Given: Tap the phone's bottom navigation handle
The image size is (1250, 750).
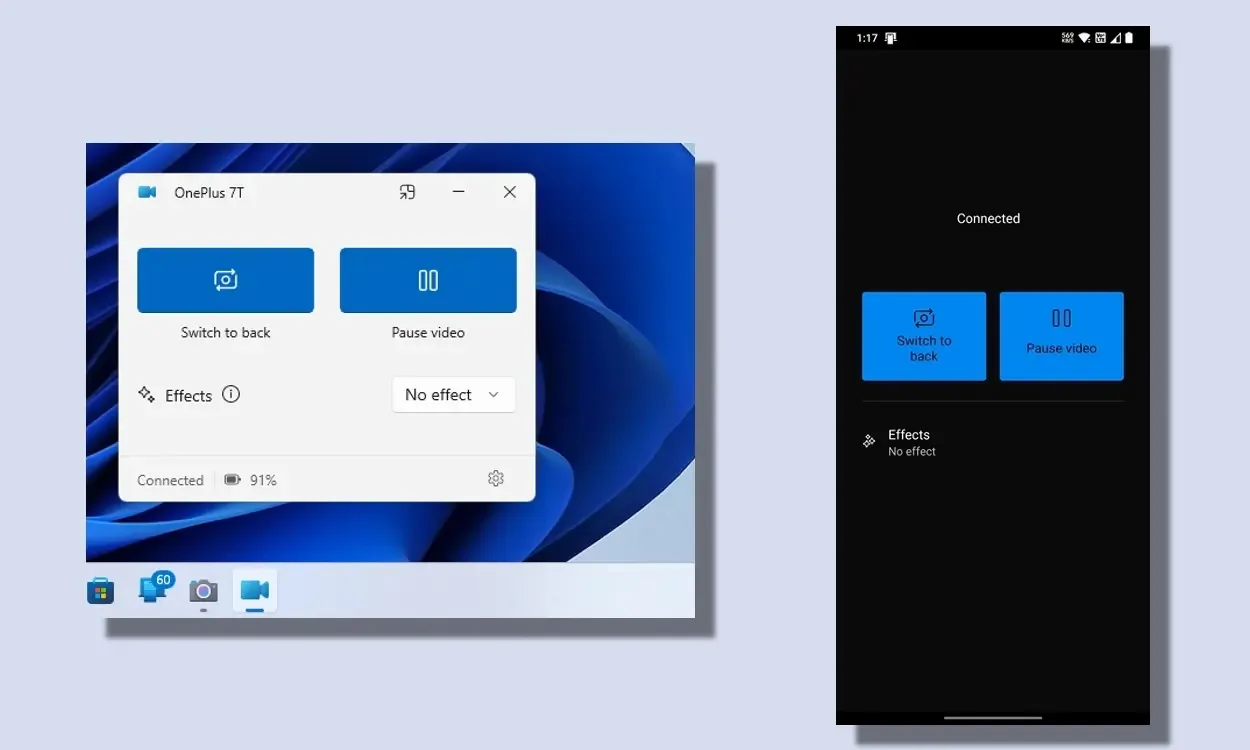Looking at the screenshot, I should [992, 717].
